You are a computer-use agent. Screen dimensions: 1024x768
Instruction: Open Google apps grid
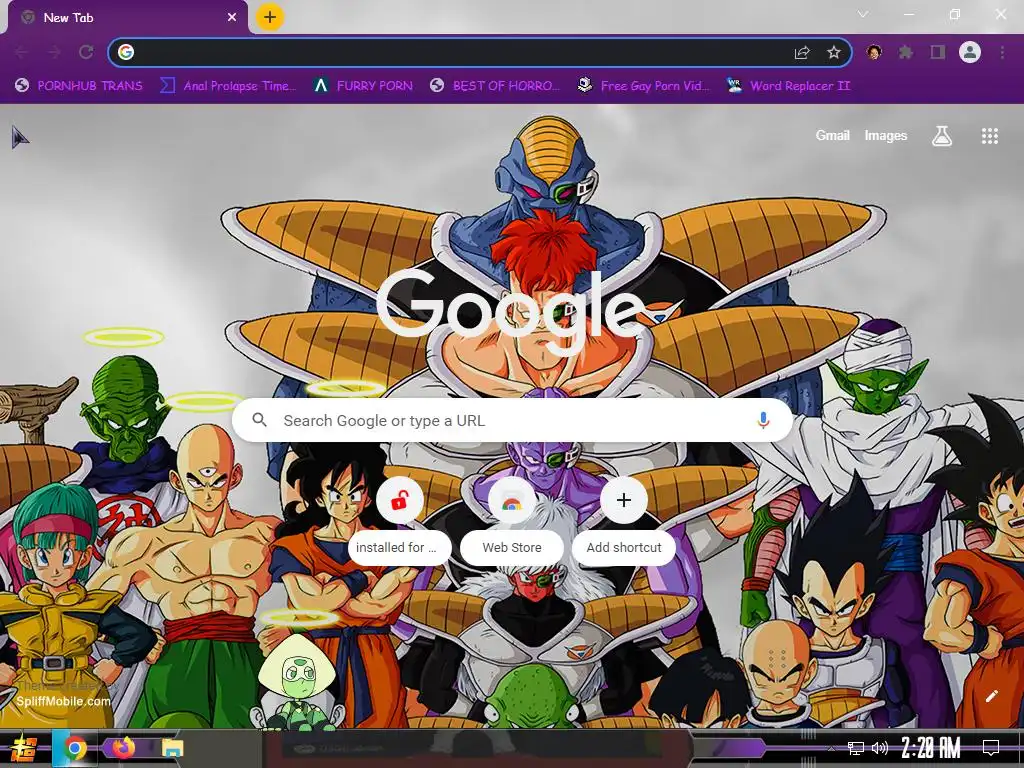pyautogui.click(x=990, y=136)
